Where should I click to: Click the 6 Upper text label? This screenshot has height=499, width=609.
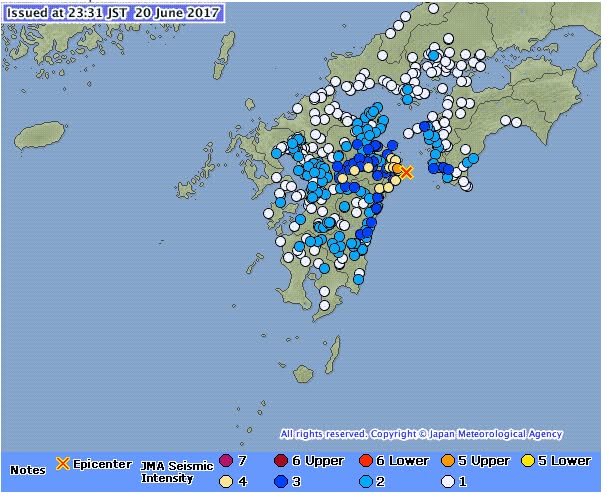point(317,462)
